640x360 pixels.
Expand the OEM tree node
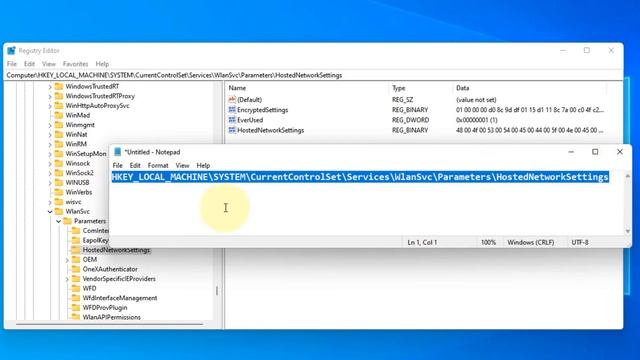pyautogui.click(x=67, y=260)
